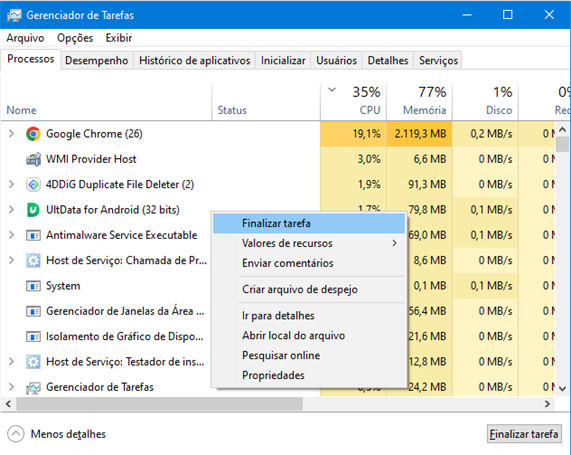Screen dimensions: 571x455
Task: Click the Menos detalhes label
Action: (x=68, y=434)
